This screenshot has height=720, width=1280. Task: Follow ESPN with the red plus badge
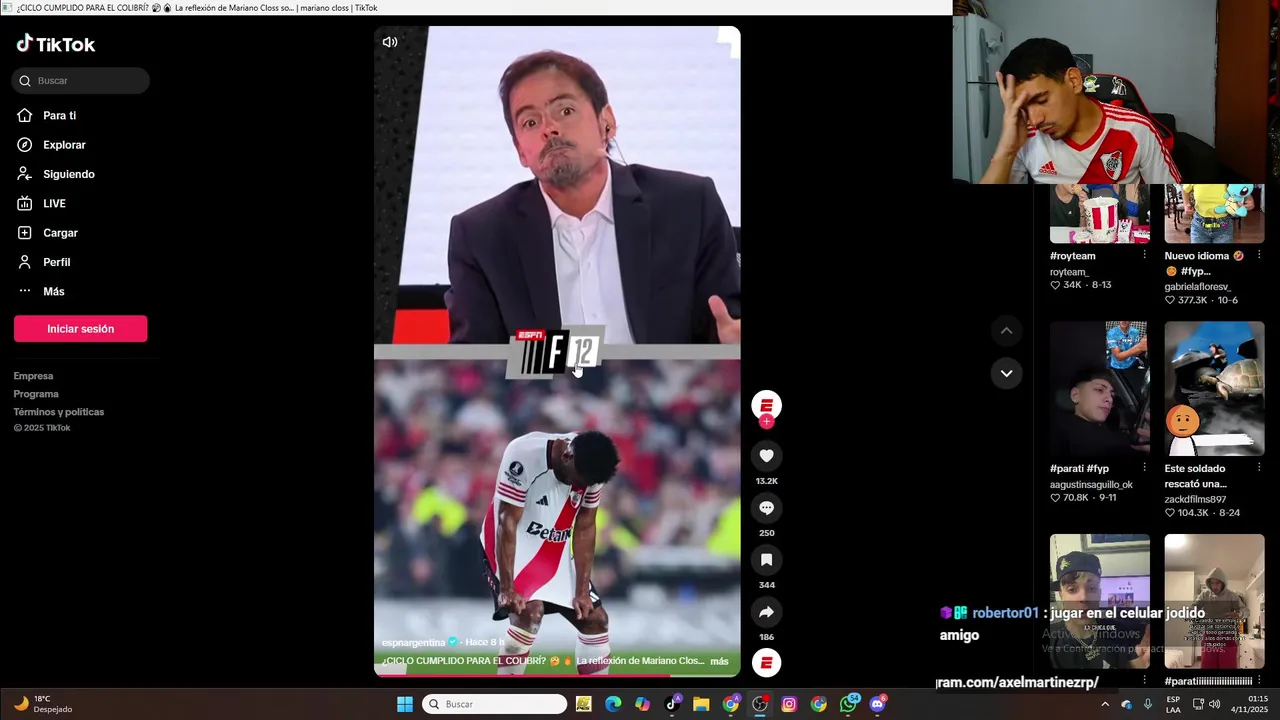[x=767, y=422]
